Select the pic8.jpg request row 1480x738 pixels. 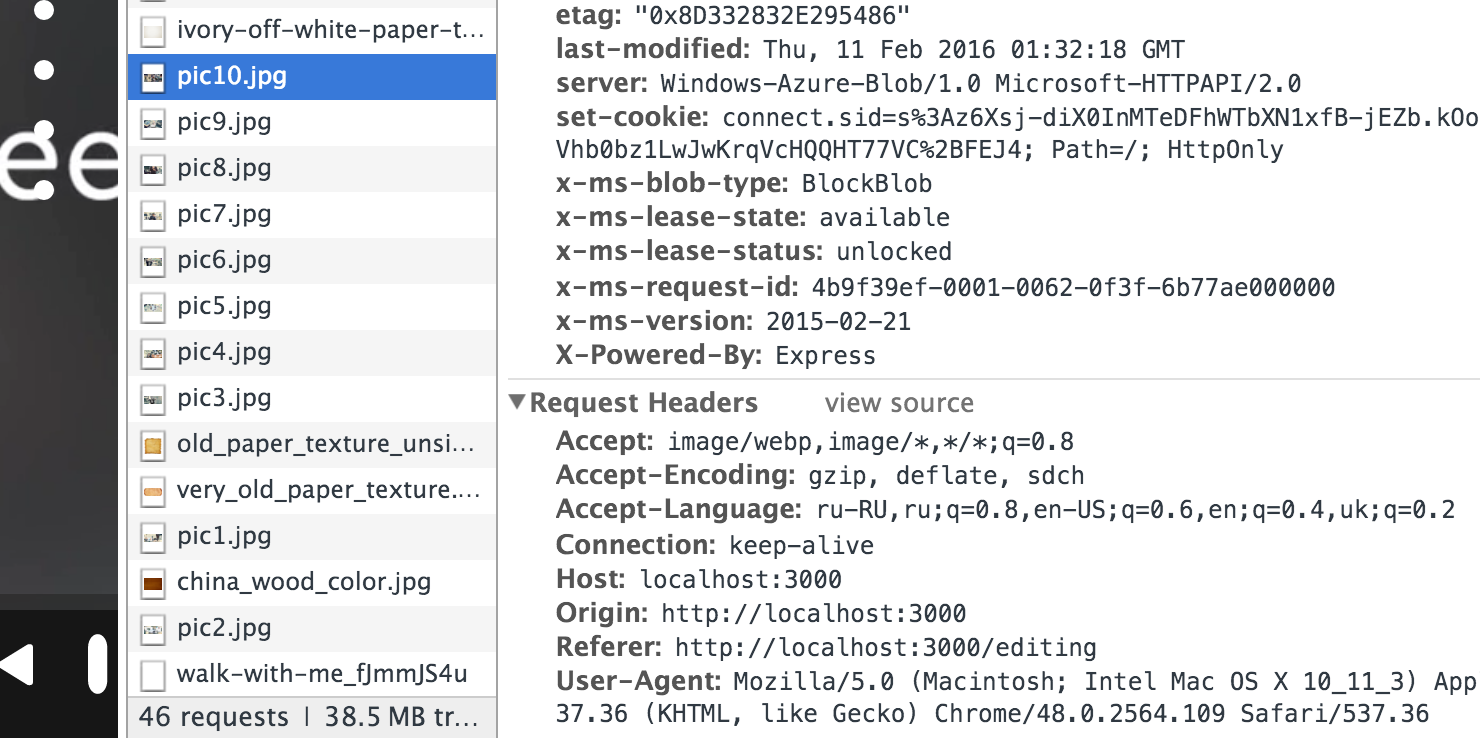[312, 168]
